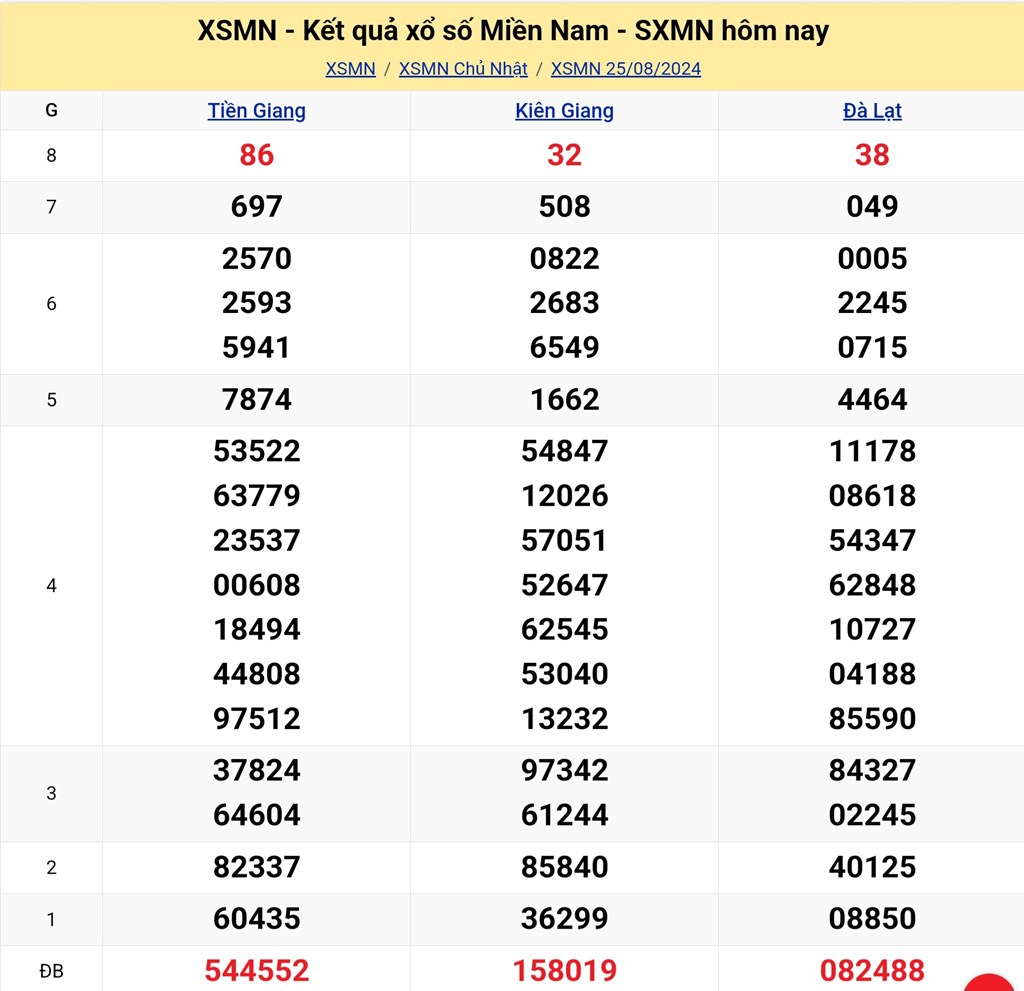Image resolution: width=1024 pixels, height=991 pixels.
Task: Select Tiền Giang special prize 544552
Action: 257,970
